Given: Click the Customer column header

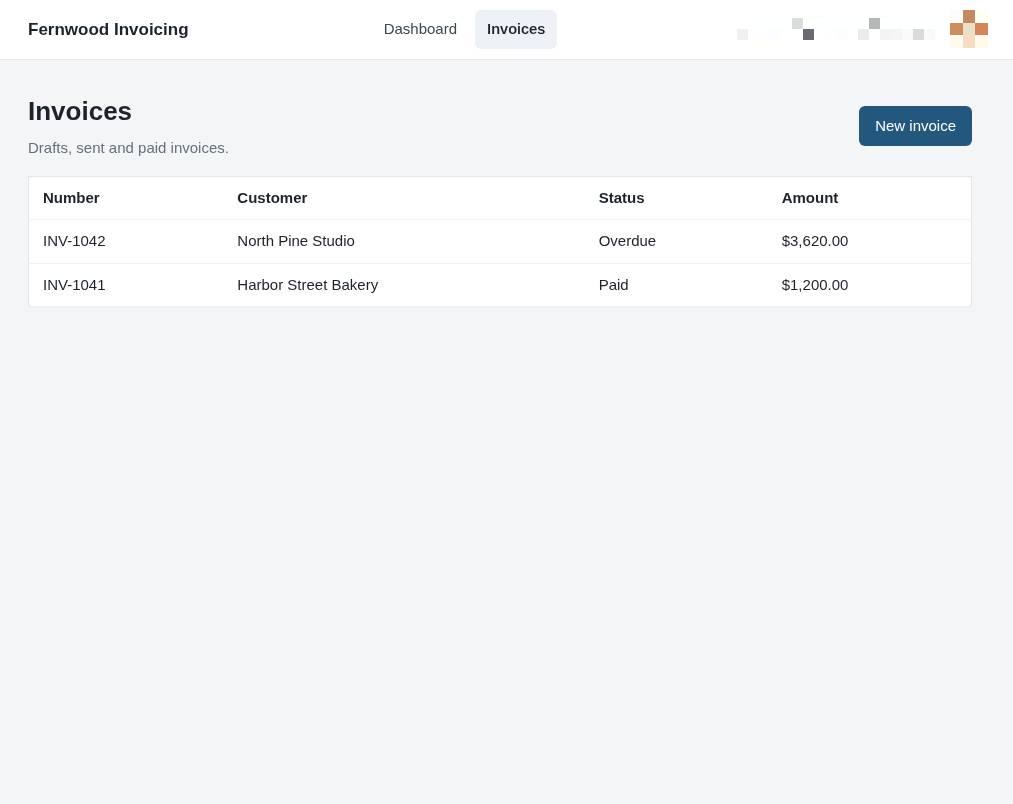Looking at the screenshot, I should coord(272,198).
